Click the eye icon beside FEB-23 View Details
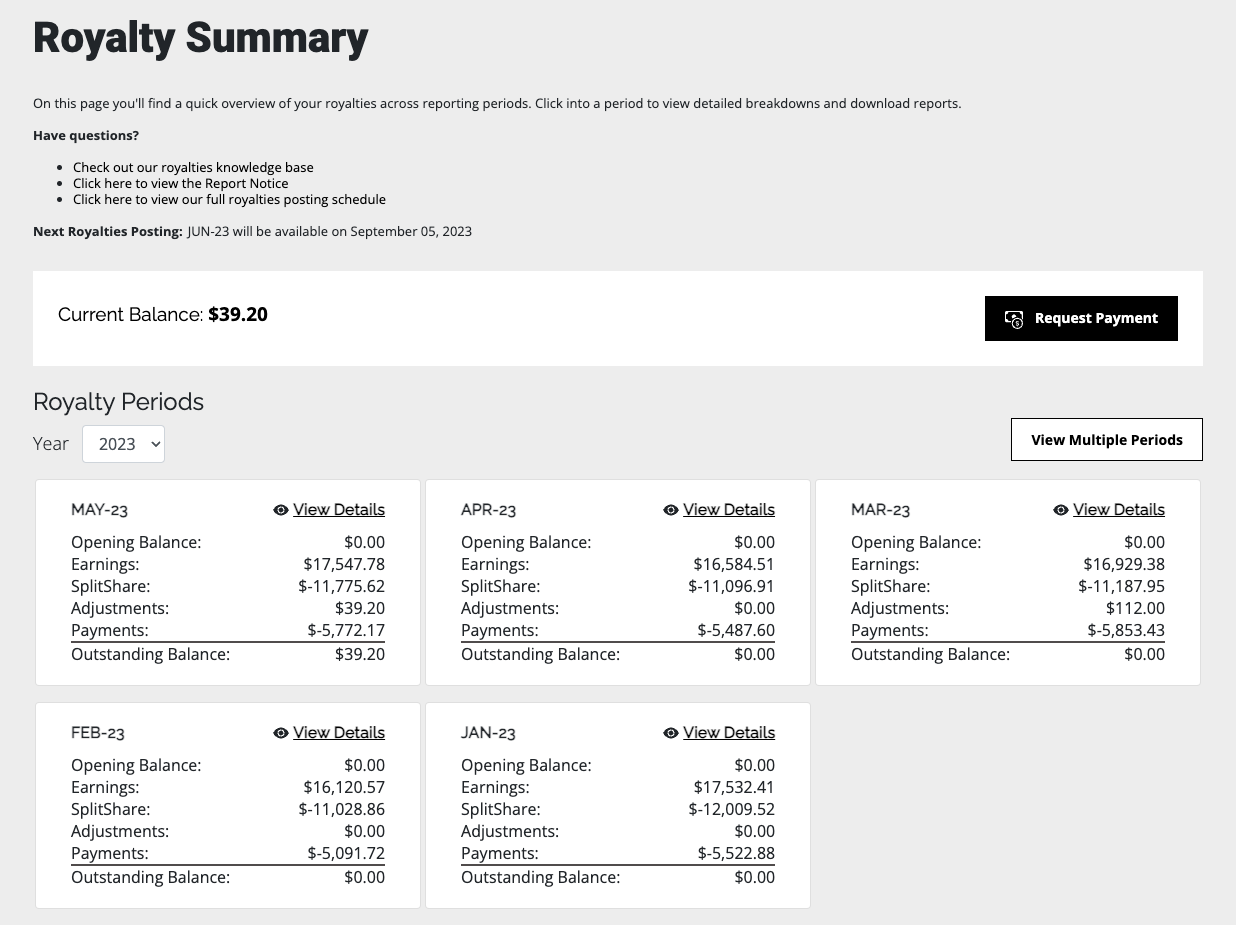This screenshot has height=925, width=1236. (x=281, y=733)
